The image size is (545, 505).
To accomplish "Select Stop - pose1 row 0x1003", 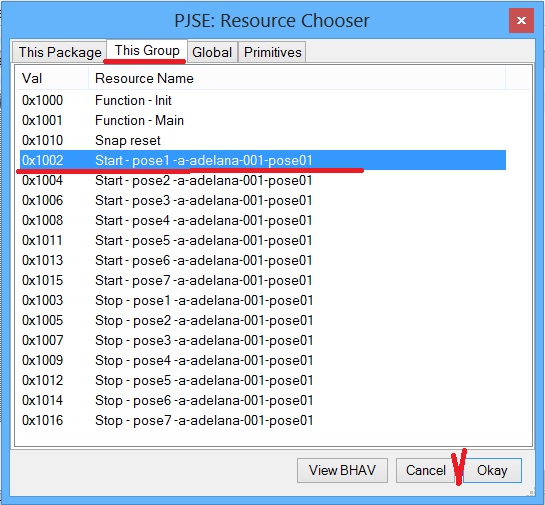I will (262, 300).
